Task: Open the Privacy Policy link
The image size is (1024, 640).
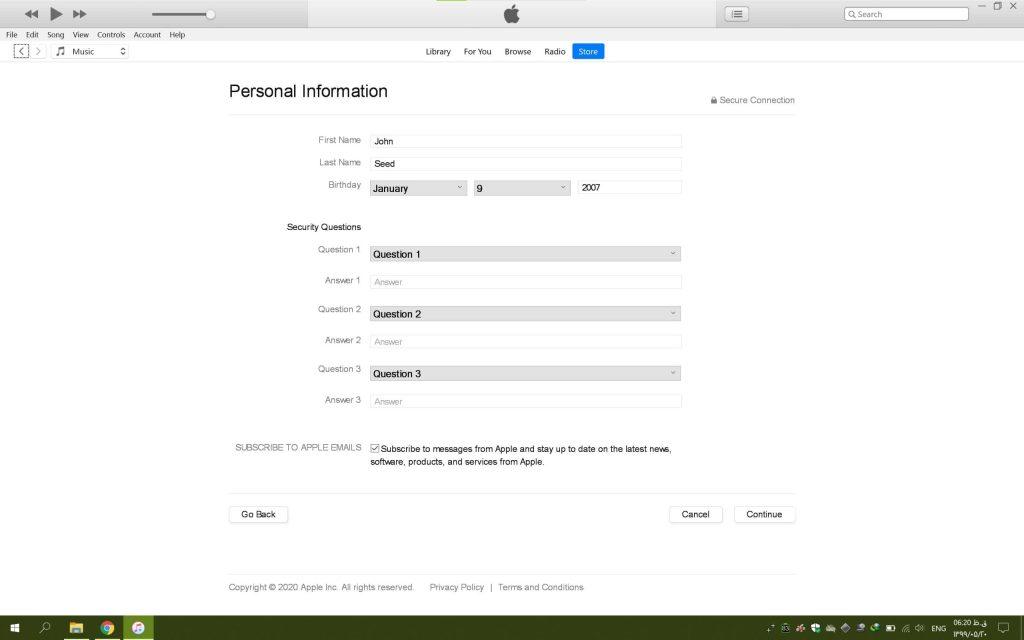Action: [x=456, y=587]
